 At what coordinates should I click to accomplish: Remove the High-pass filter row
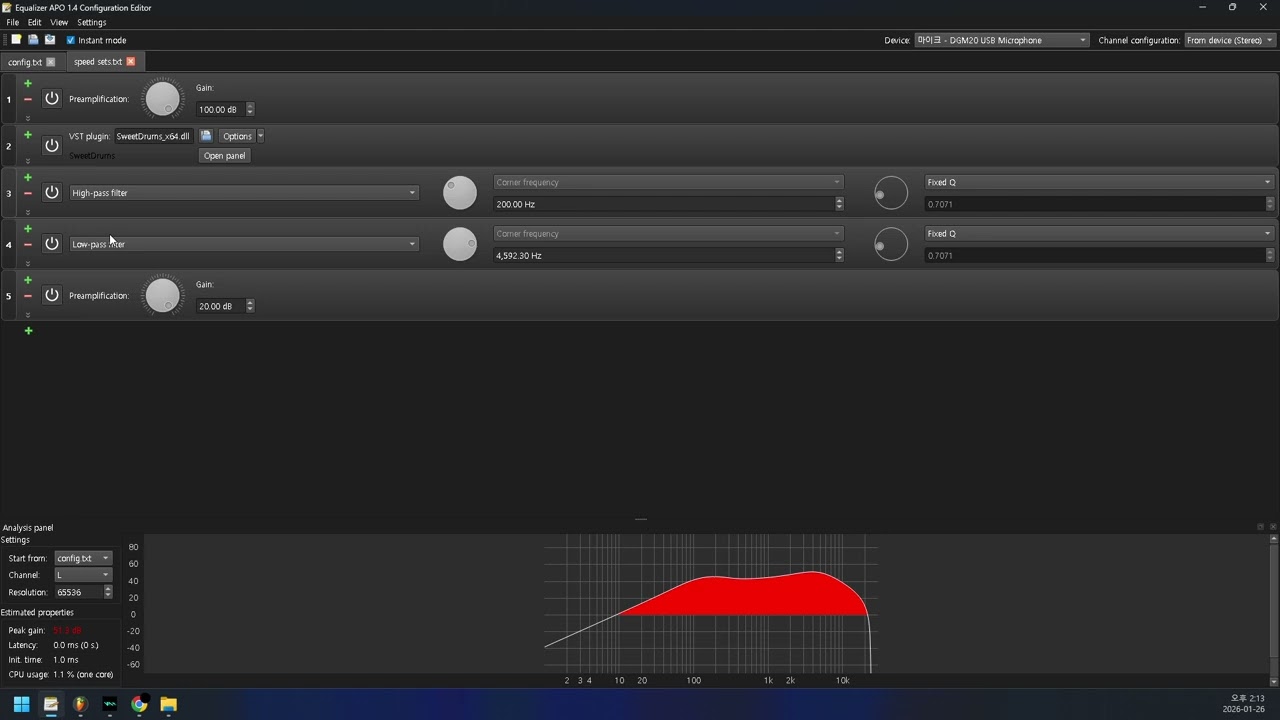28,193
